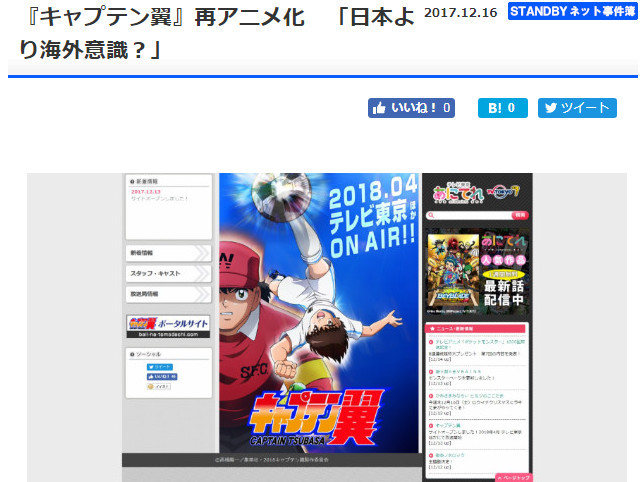Click the Hatena B! bookmark button
This screenshot has width=642, height=482.
pos(502,108)
